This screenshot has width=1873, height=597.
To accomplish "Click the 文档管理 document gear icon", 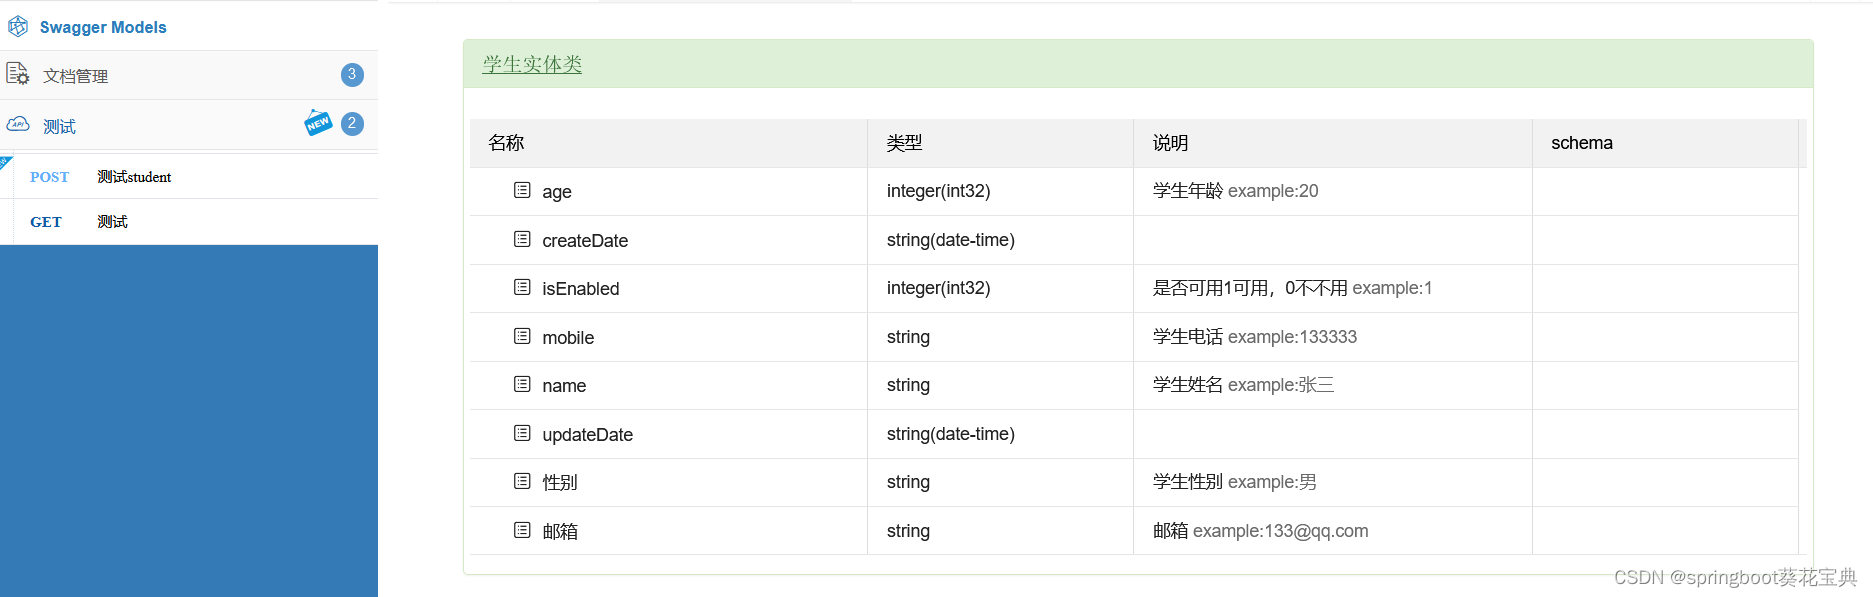I will coord(18,73).
